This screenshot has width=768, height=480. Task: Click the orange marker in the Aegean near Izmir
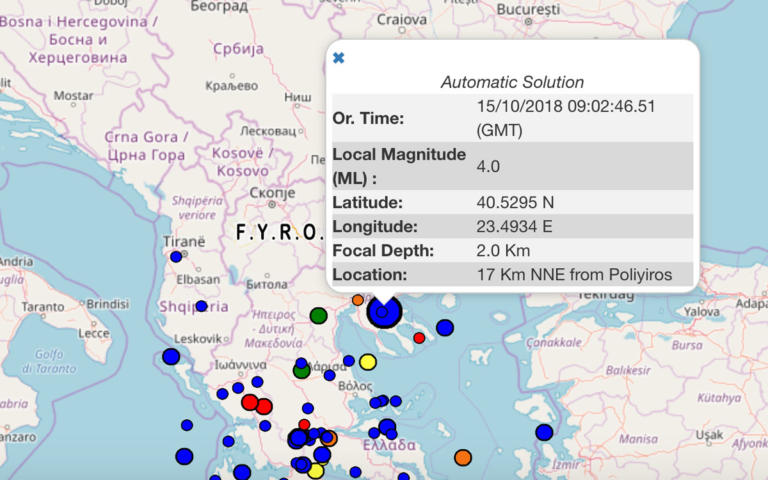coord(462,457)
